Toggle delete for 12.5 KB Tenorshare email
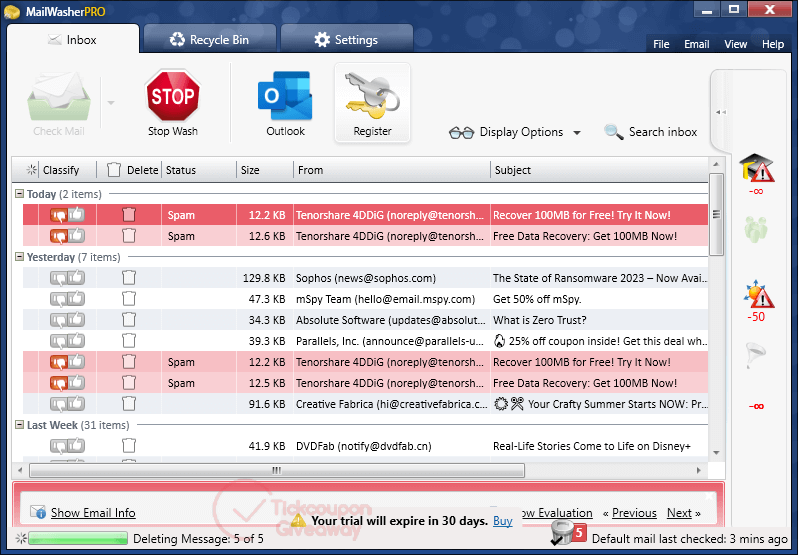Screen dimensions: 798x555 129,383
